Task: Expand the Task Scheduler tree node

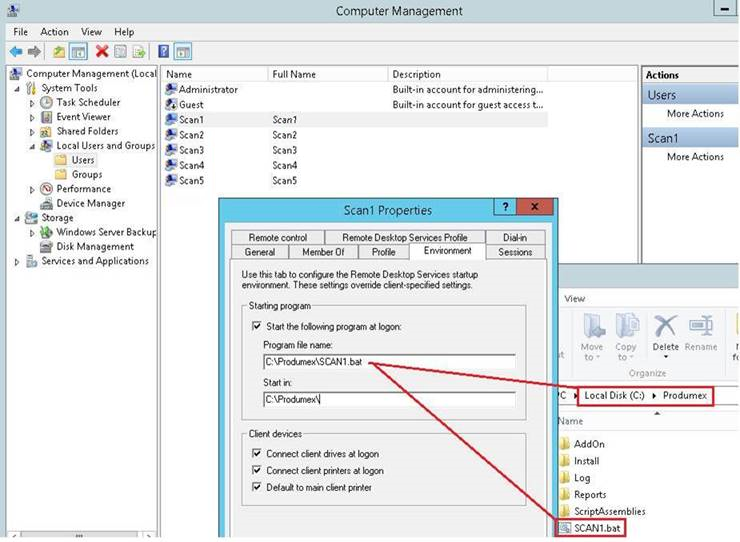Action: point(33,103)
